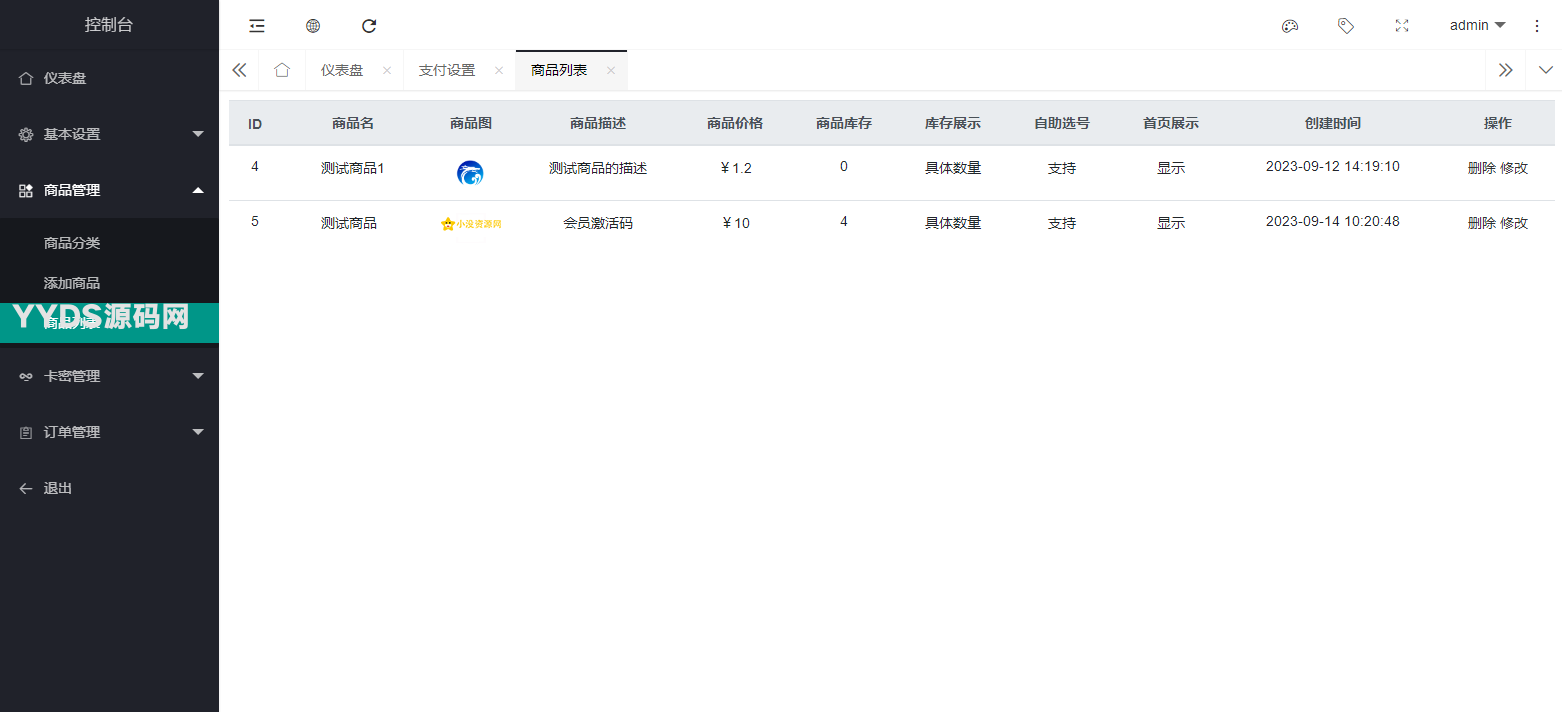Screen dimensions: 1562x712
Task: Open the admin user dropdown
Action: point(1477,26)
